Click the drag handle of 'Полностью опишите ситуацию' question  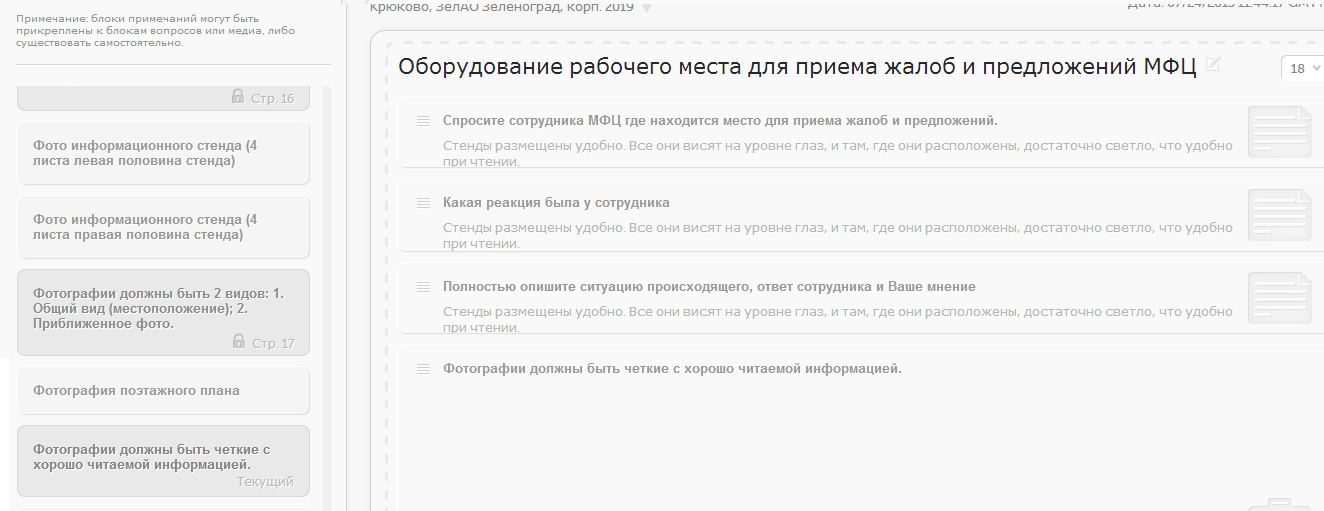coord(423,287)
